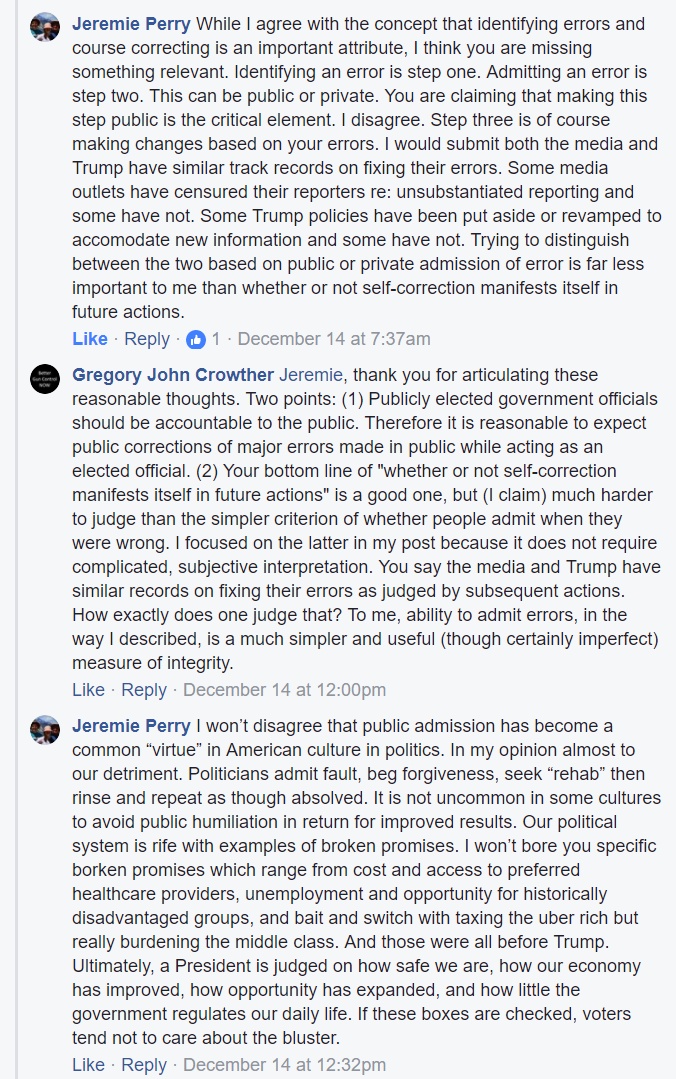Screen dimensions: 676x1079
Task: Open Jeremie Perry's profile from the 7:37am comment name
Action: [x=132, y=23]
